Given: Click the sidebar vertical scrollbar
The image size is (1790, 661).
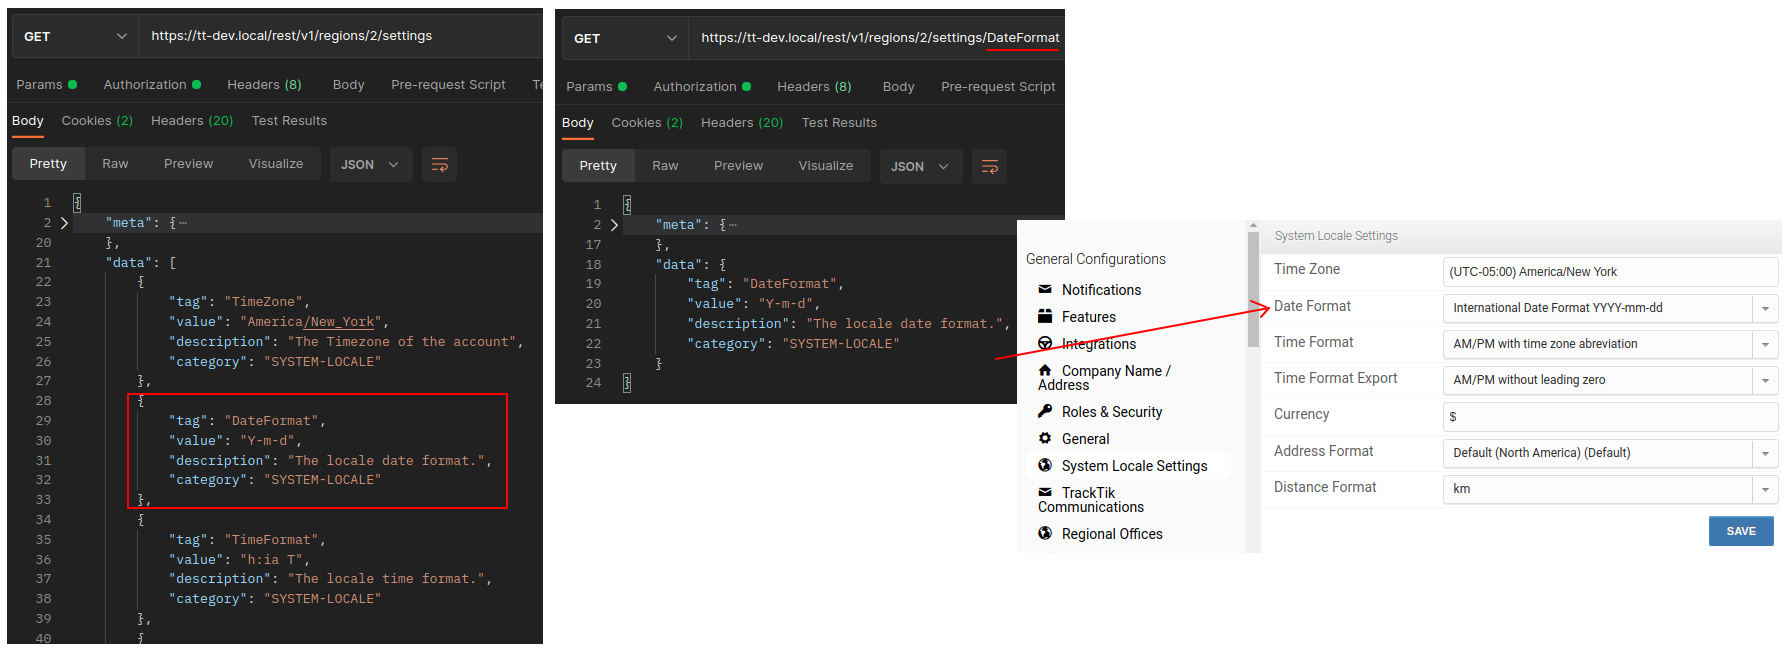Looking at the screenshot, I should click(1253, 290).
